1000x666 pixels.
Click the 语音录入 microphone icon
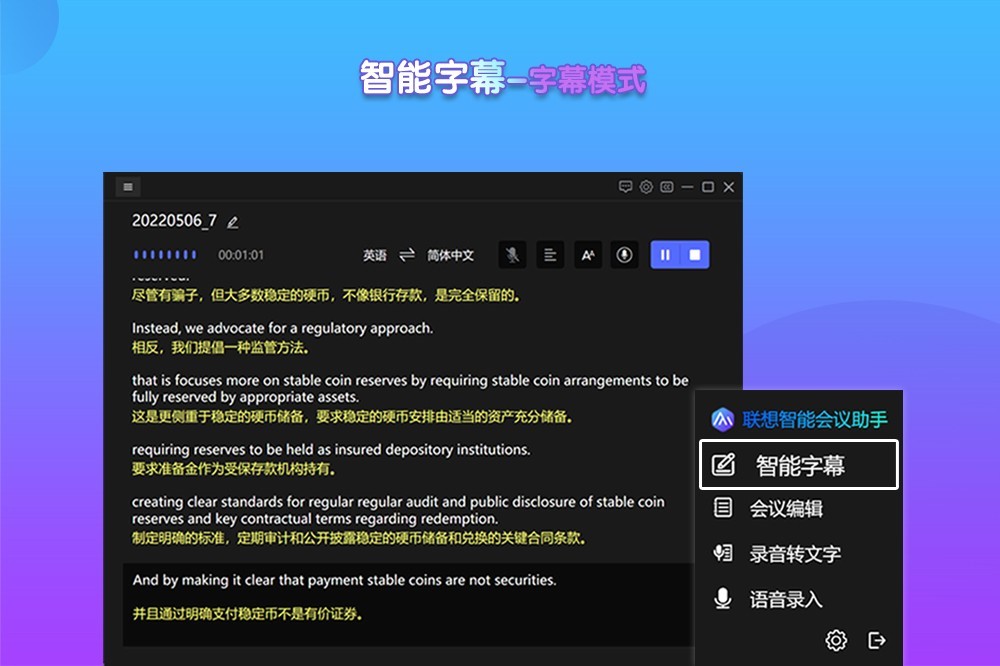(723, 598)
